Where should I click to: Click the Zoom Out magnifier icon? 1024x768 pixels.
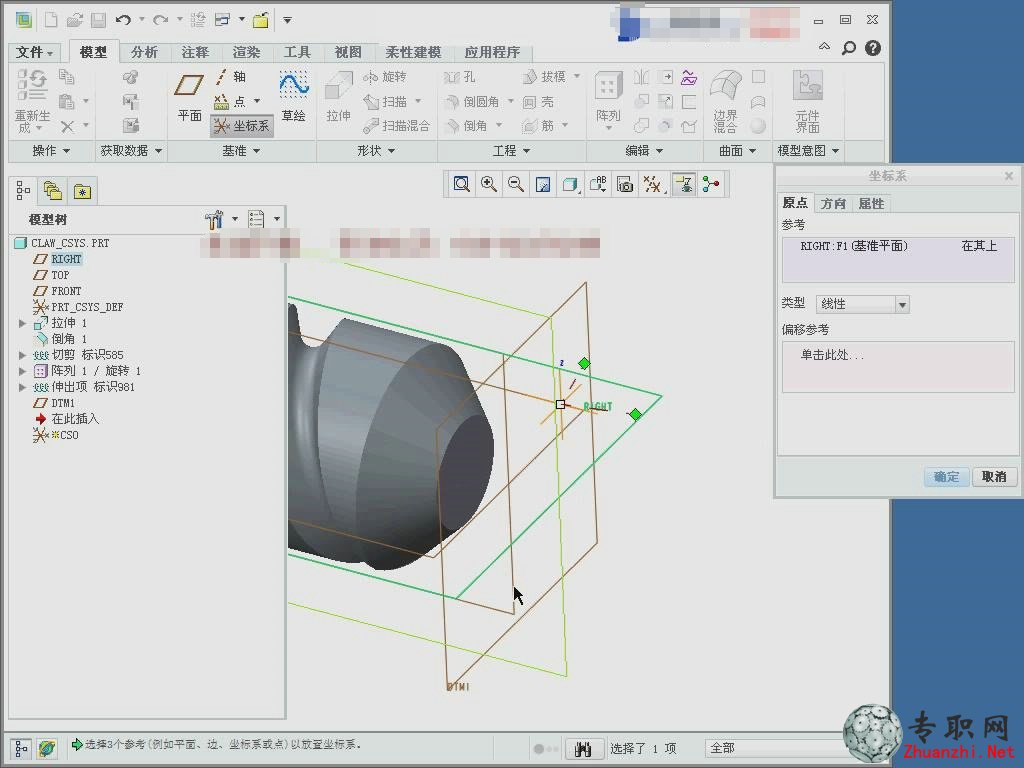coord(516,184)
